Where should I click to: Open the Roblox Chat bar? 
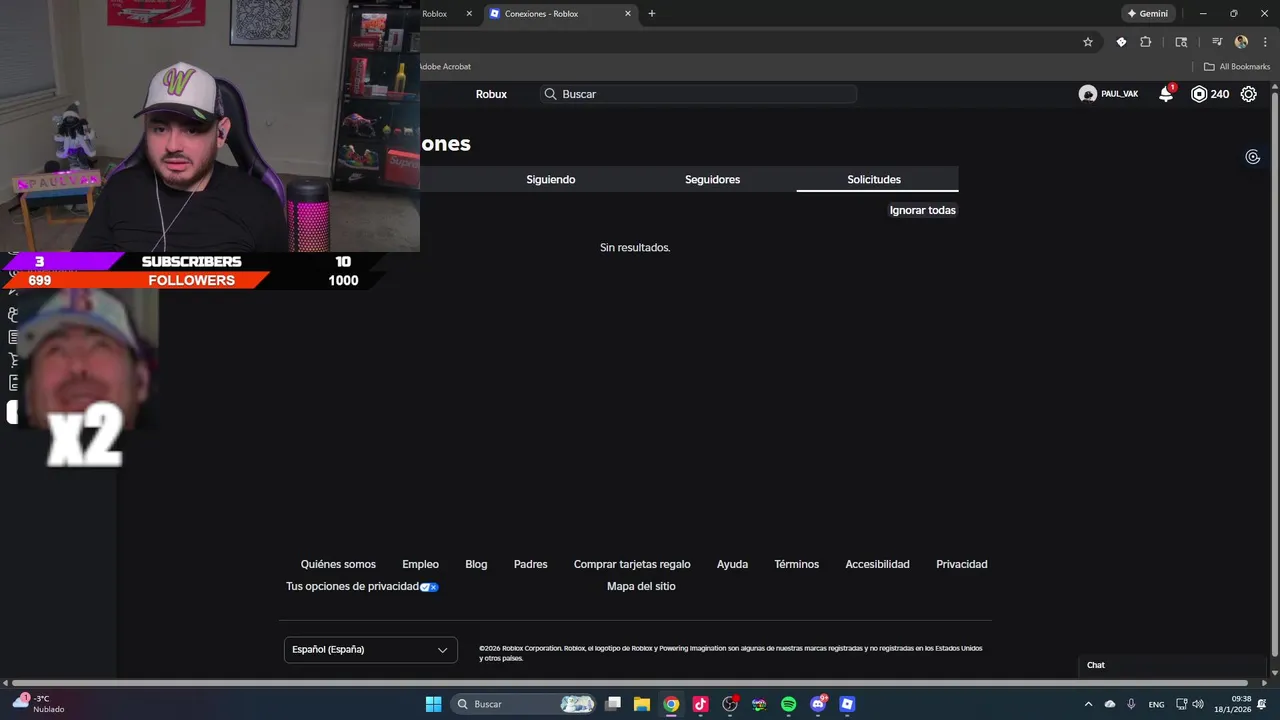pyautogui.click(x=1172, y=665)
